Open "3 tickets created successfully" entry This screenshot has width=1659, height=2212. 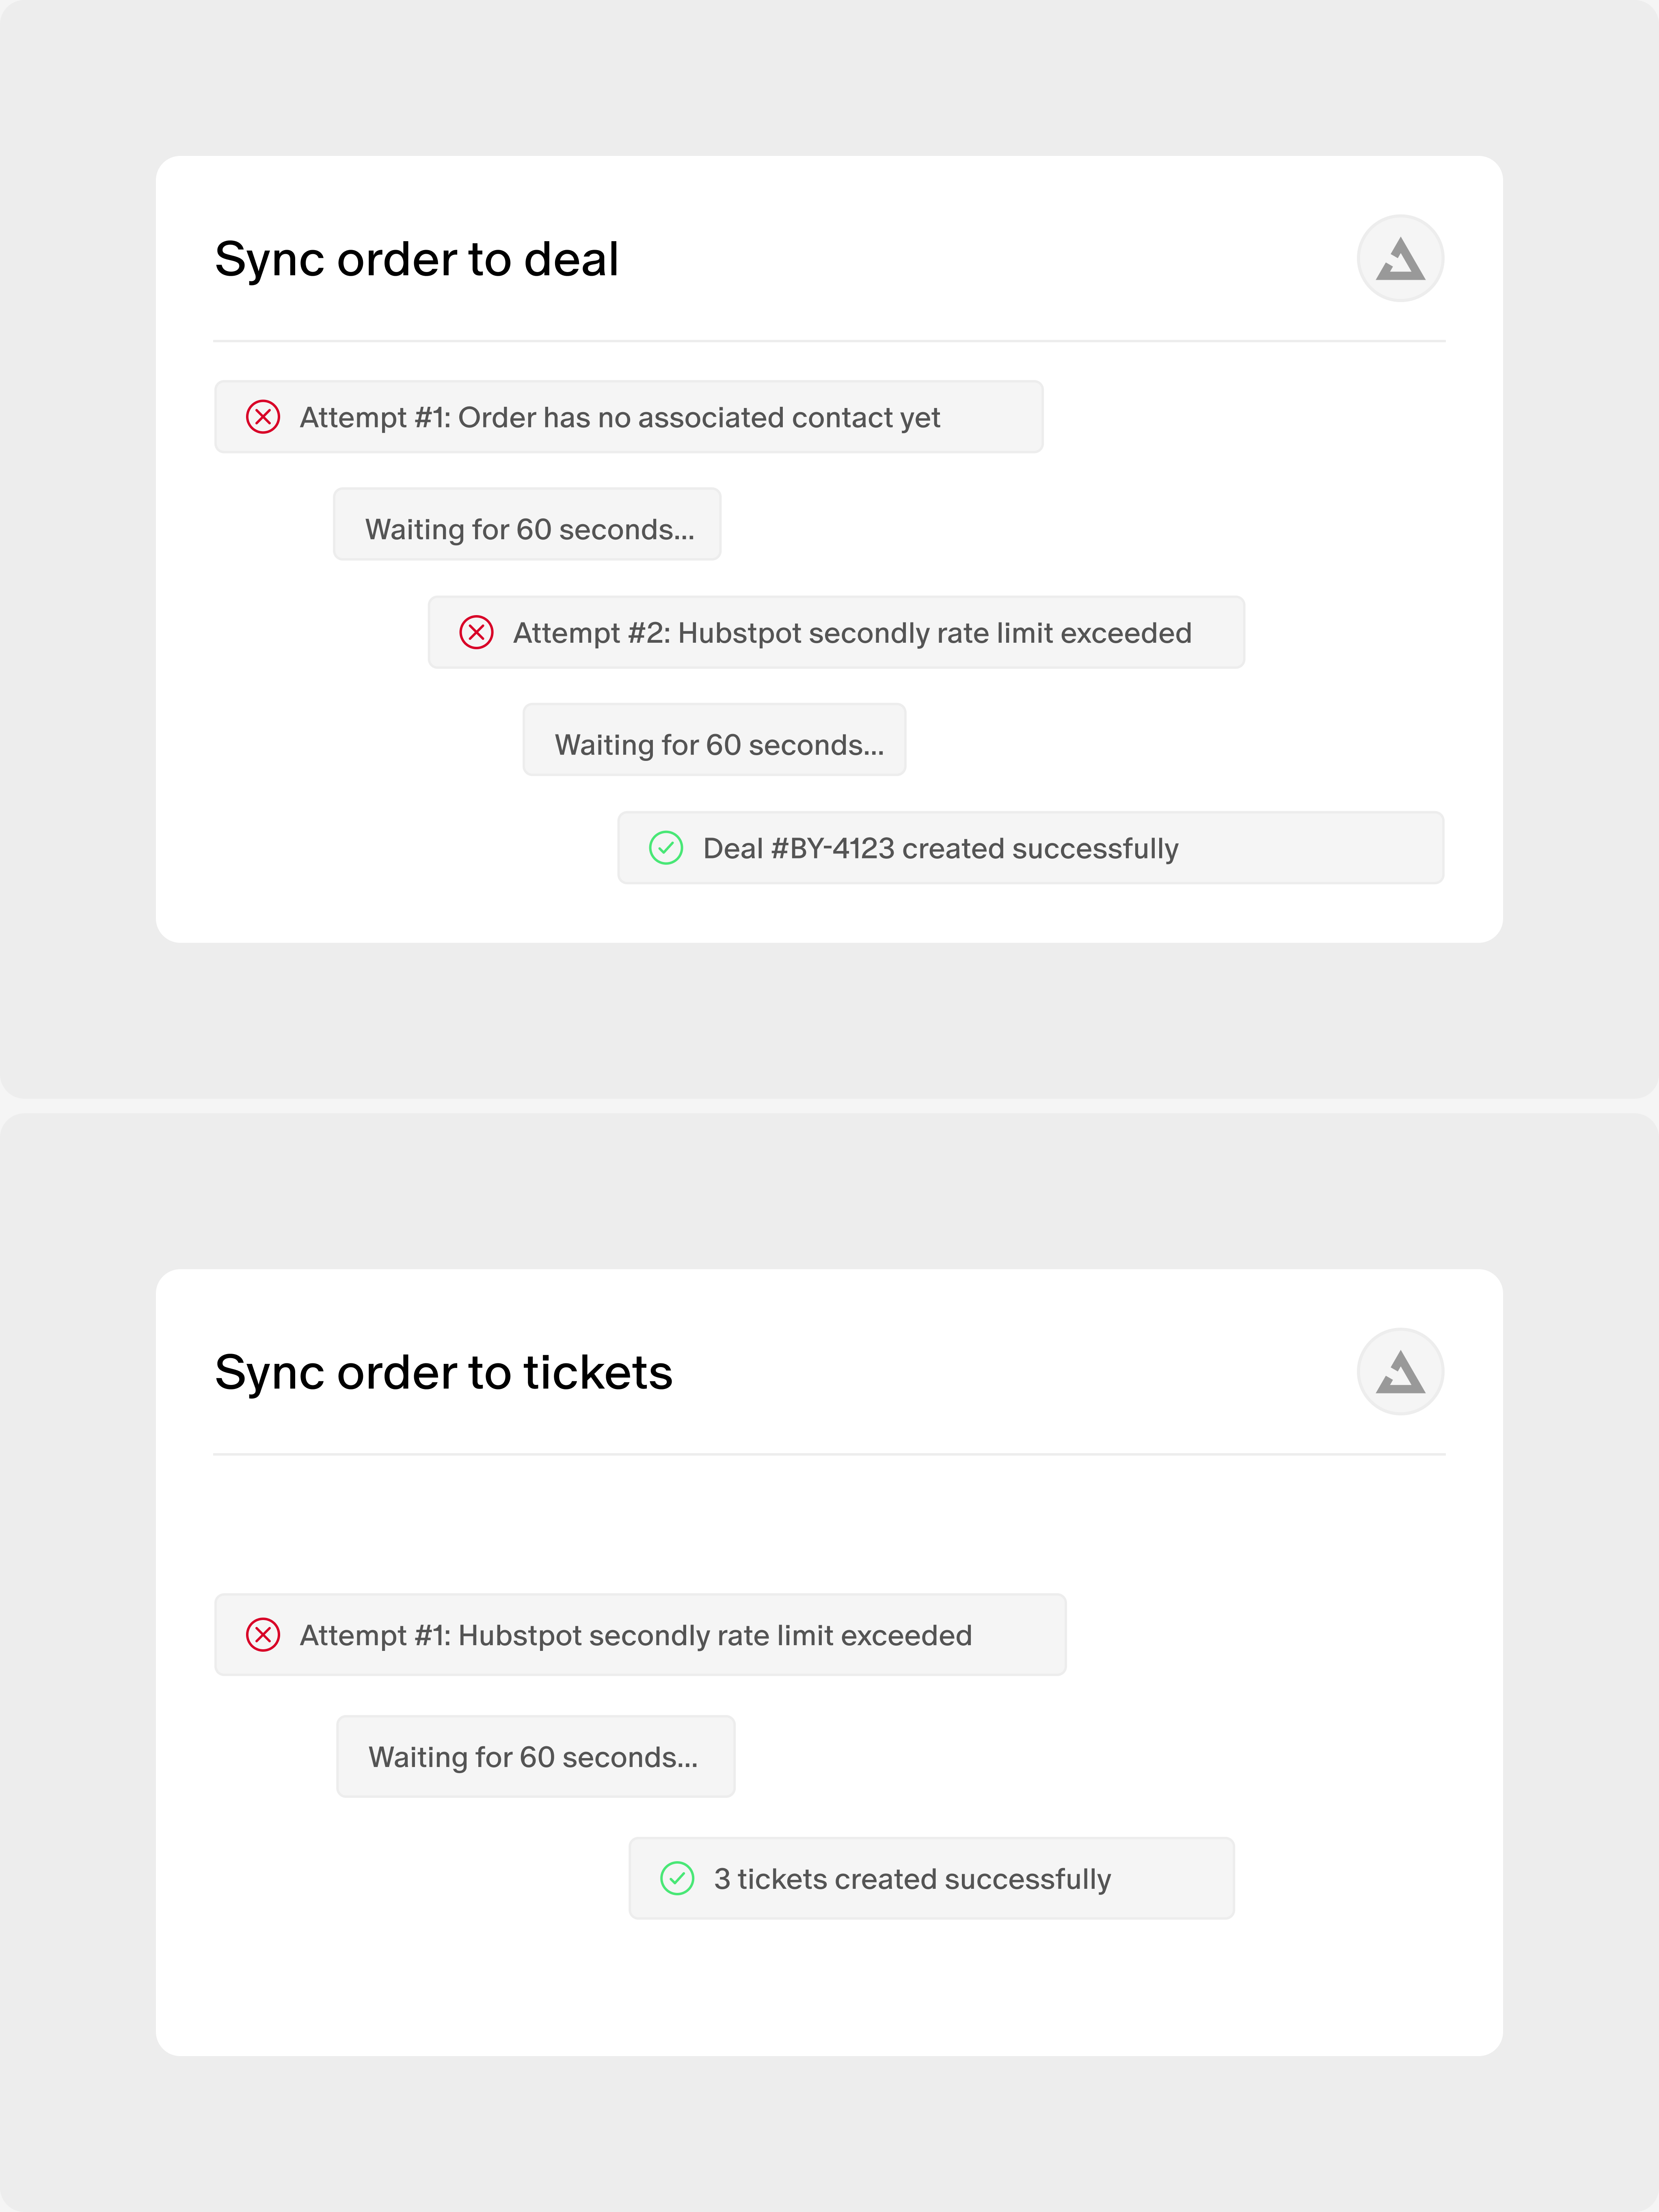coord(931,1878)
